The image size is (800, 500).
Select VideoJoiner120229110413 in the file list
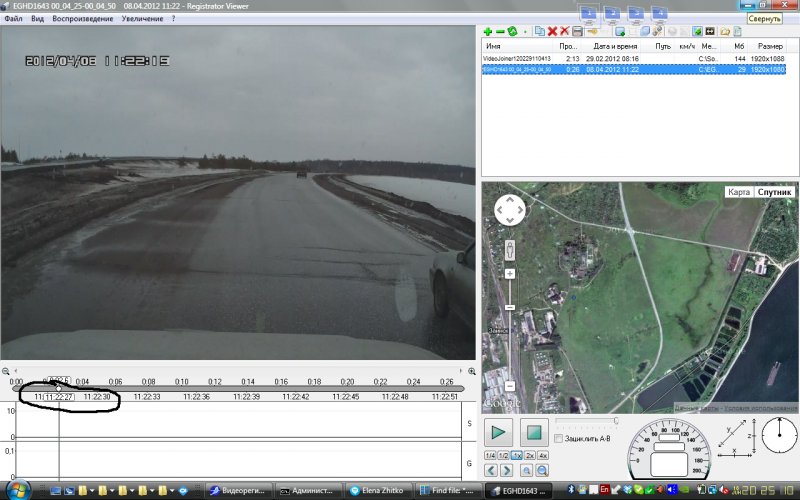[517, 59]
